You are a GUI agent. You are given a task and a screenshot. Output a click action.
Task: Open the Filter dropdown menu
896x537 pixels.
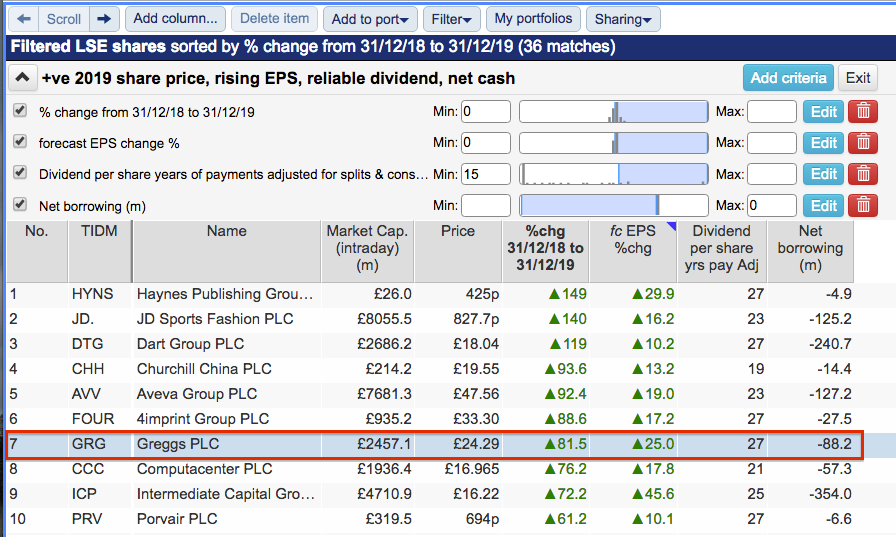coord(451,19)
